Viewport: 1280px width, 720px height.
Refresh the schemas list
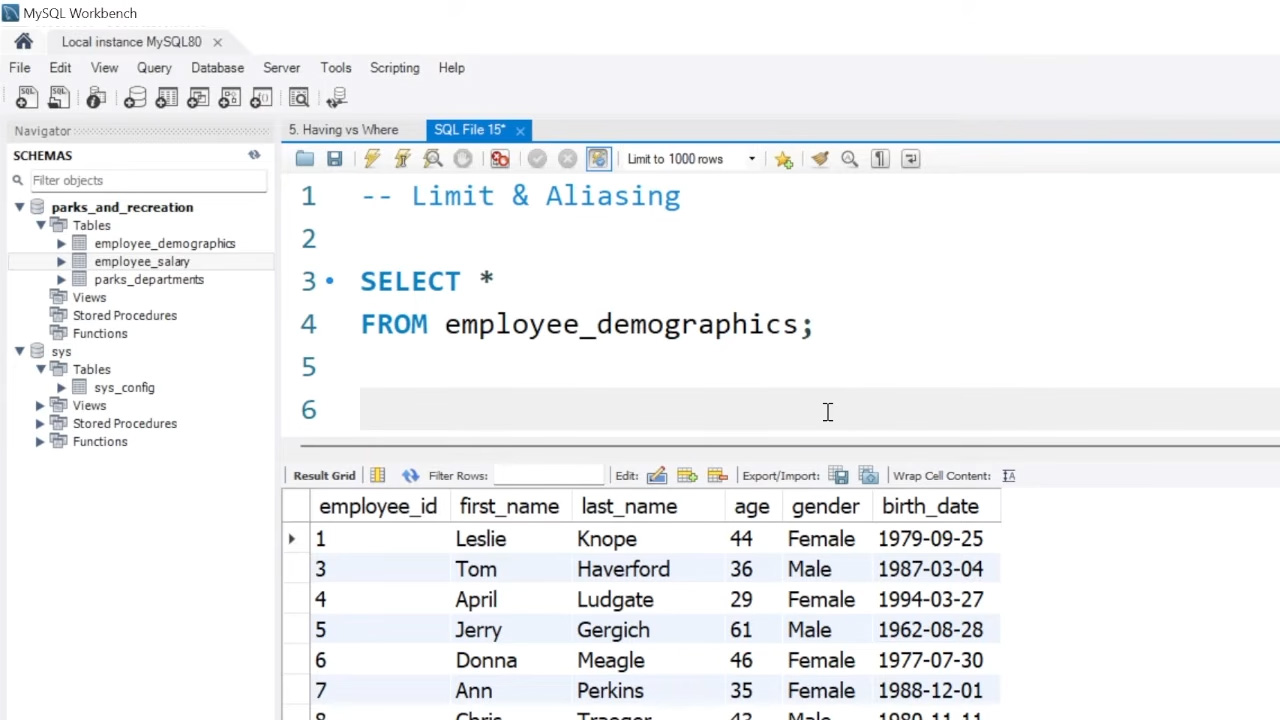[254, 155]
